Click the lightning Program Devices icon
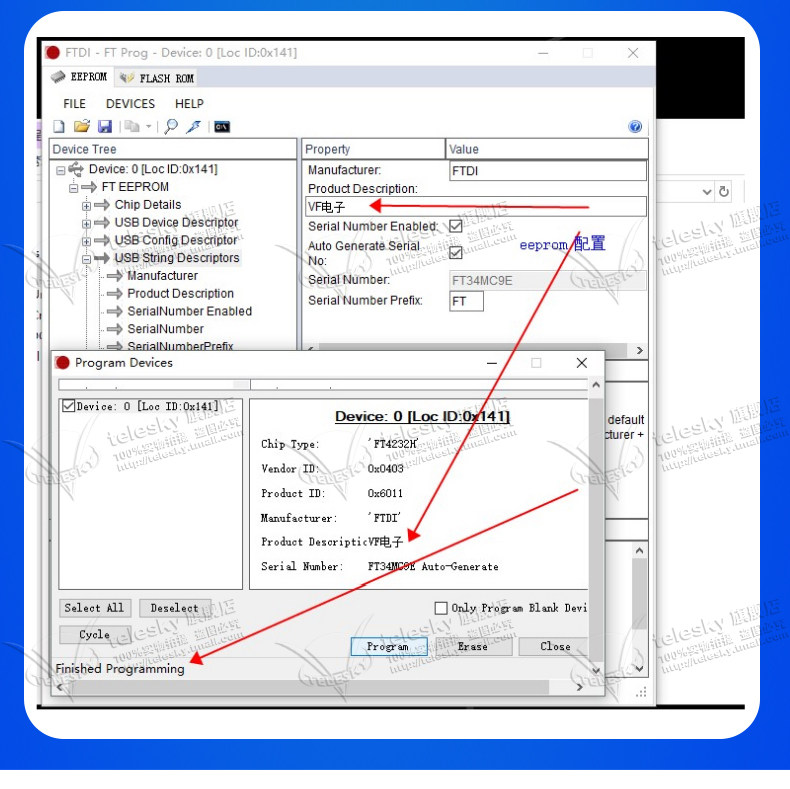The height and width of the screenshot is (789, 790). coord(193,126)
